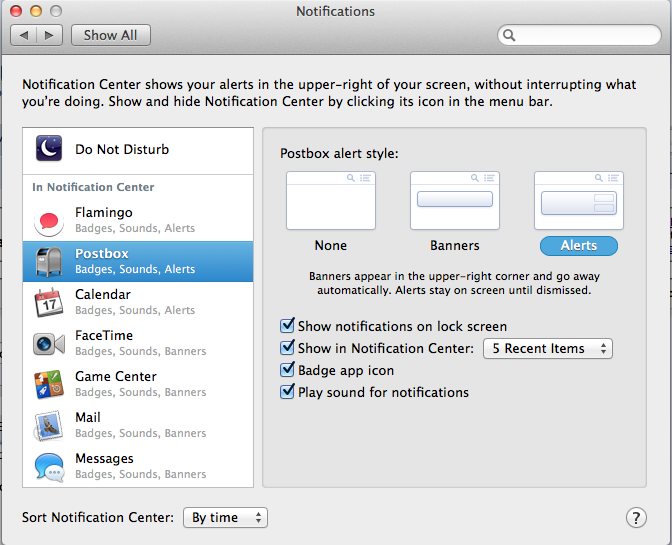The height and width of the screenshot is (545, 672).
Task: Open help with the question mark button
Action: click(x=636, y=518)
